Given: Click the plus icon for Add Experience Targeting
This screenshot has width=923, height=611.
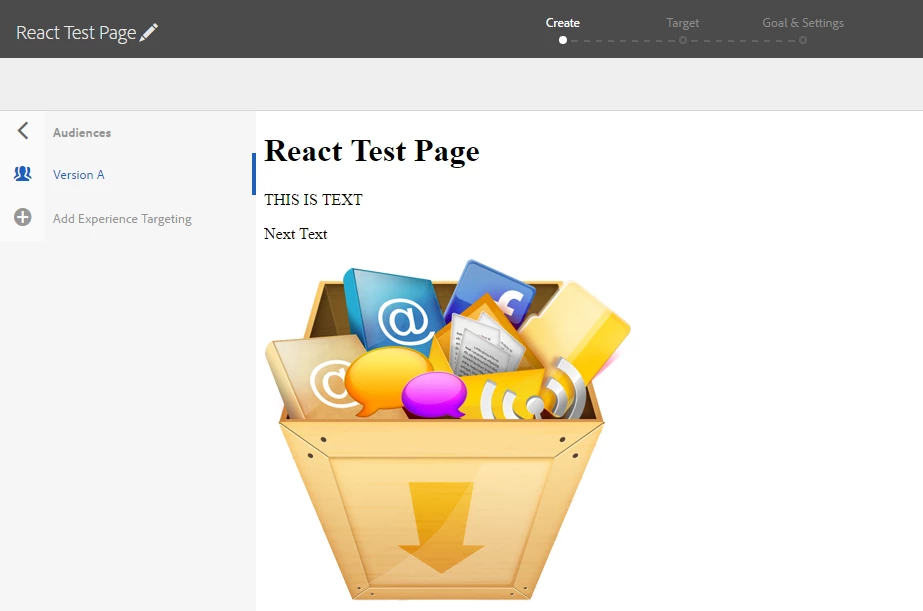Looking at the screenshot, I should click(22, 217).
